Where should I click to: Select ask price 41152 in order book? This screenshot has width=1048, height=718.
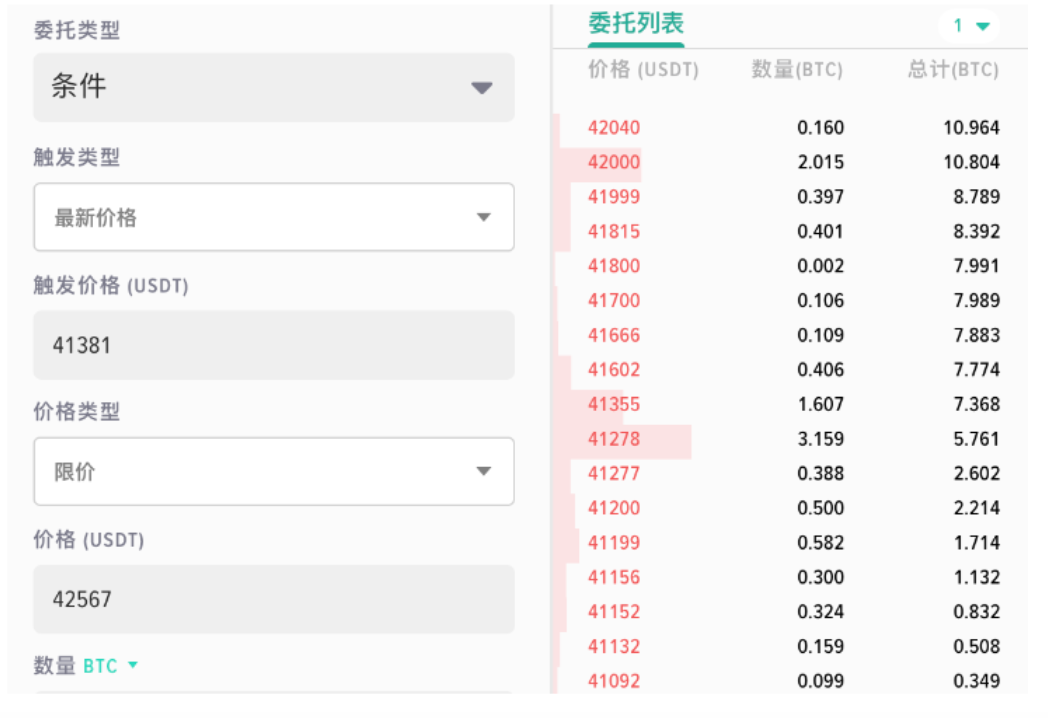[614, 612]
